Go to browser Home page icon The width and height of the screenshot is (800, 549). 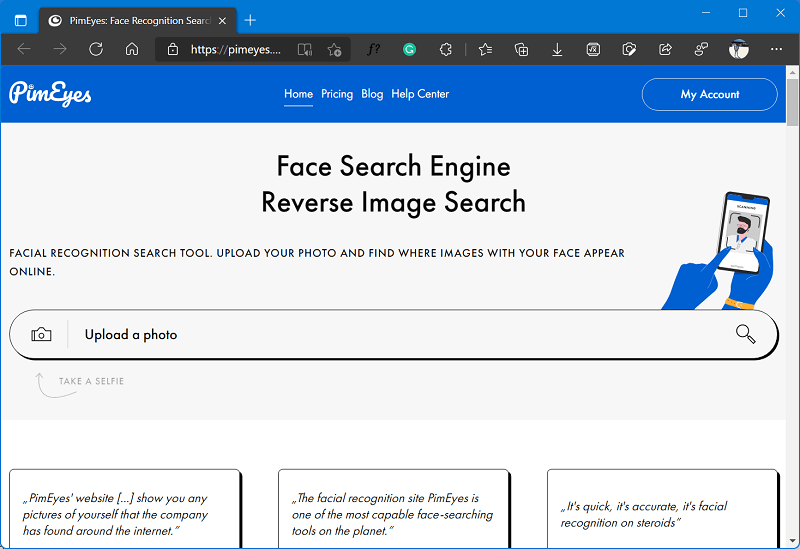tap(132, 49)
